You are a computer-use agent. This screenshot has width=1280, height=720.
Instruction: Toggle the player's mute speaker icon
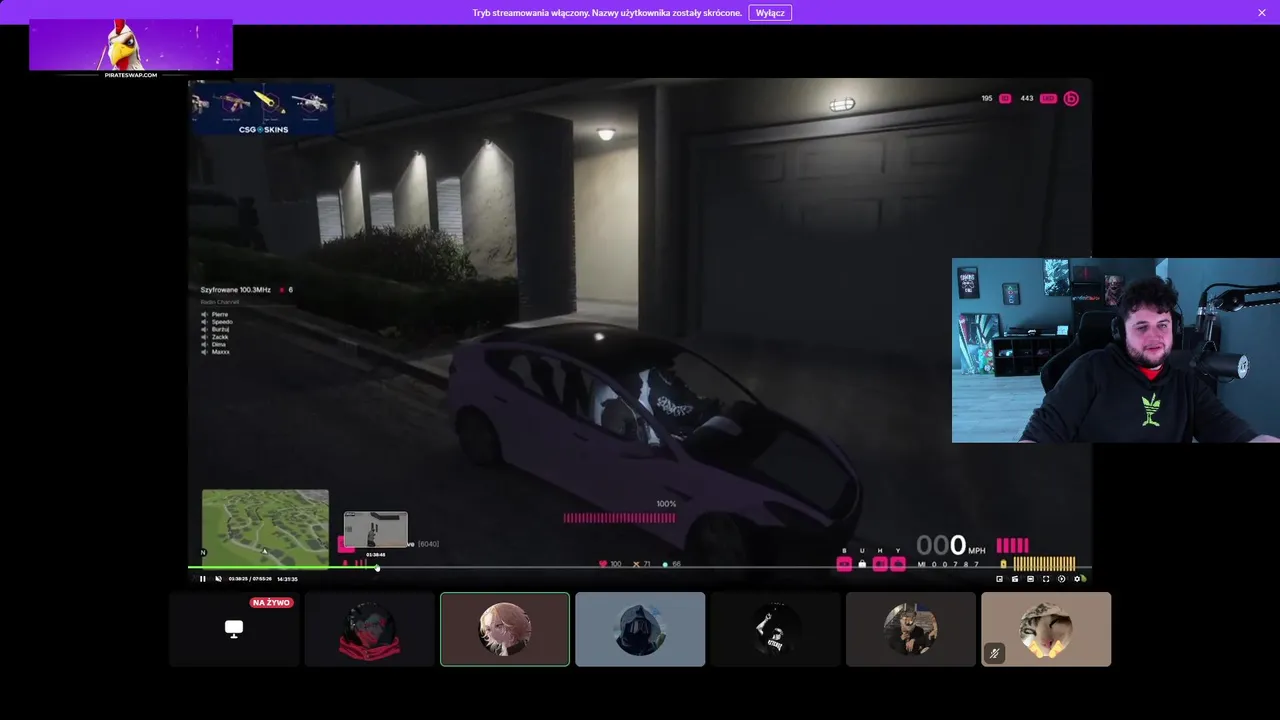[x=218, y=579]
